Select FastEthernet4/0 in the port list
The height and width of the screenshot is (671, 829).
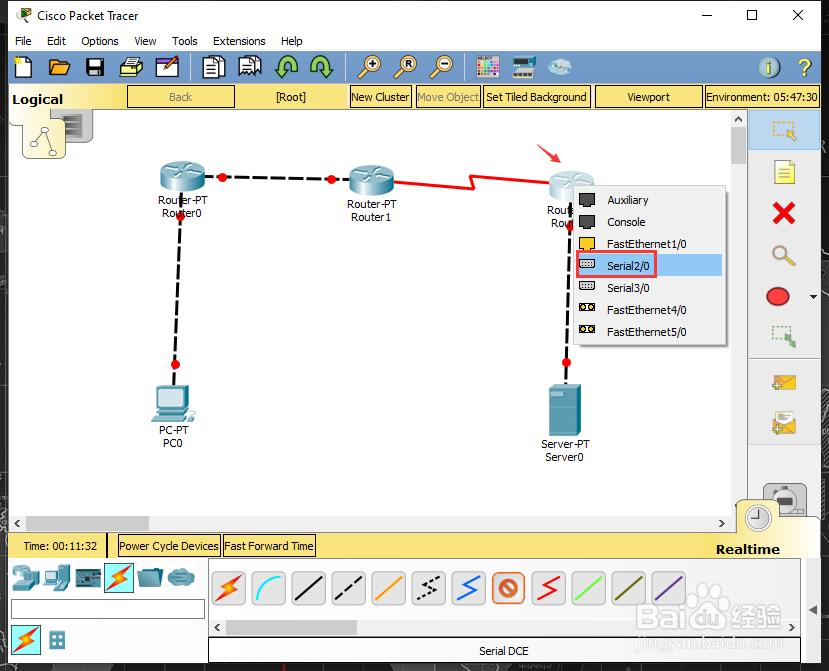650,310
